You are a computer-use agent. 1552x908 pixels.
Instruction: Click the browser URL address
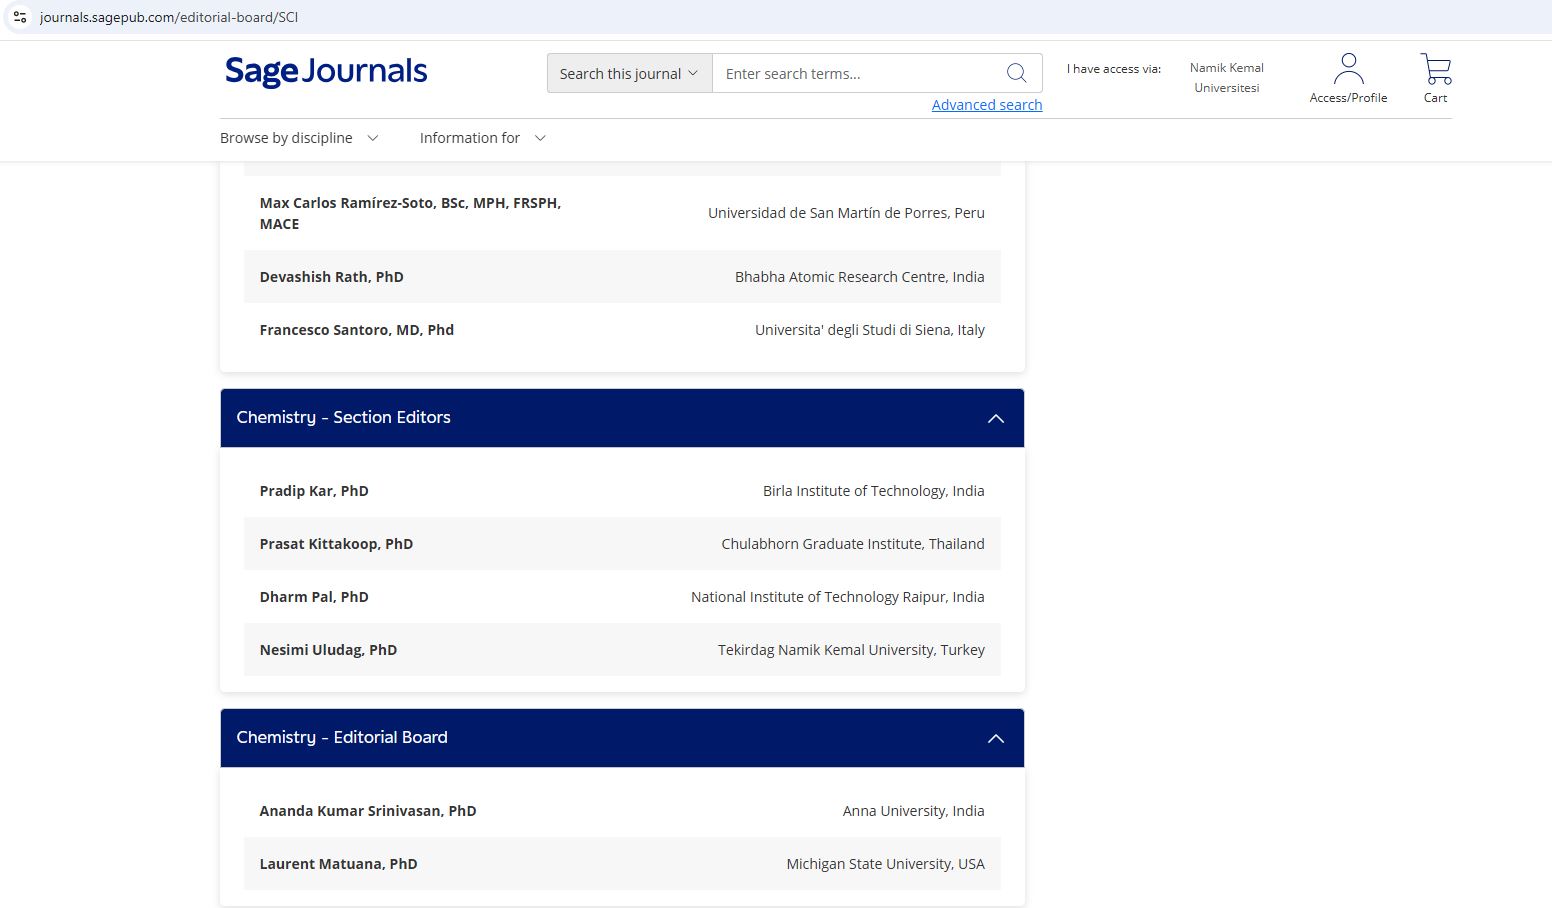pyautogui.click(x=168, y=17)
